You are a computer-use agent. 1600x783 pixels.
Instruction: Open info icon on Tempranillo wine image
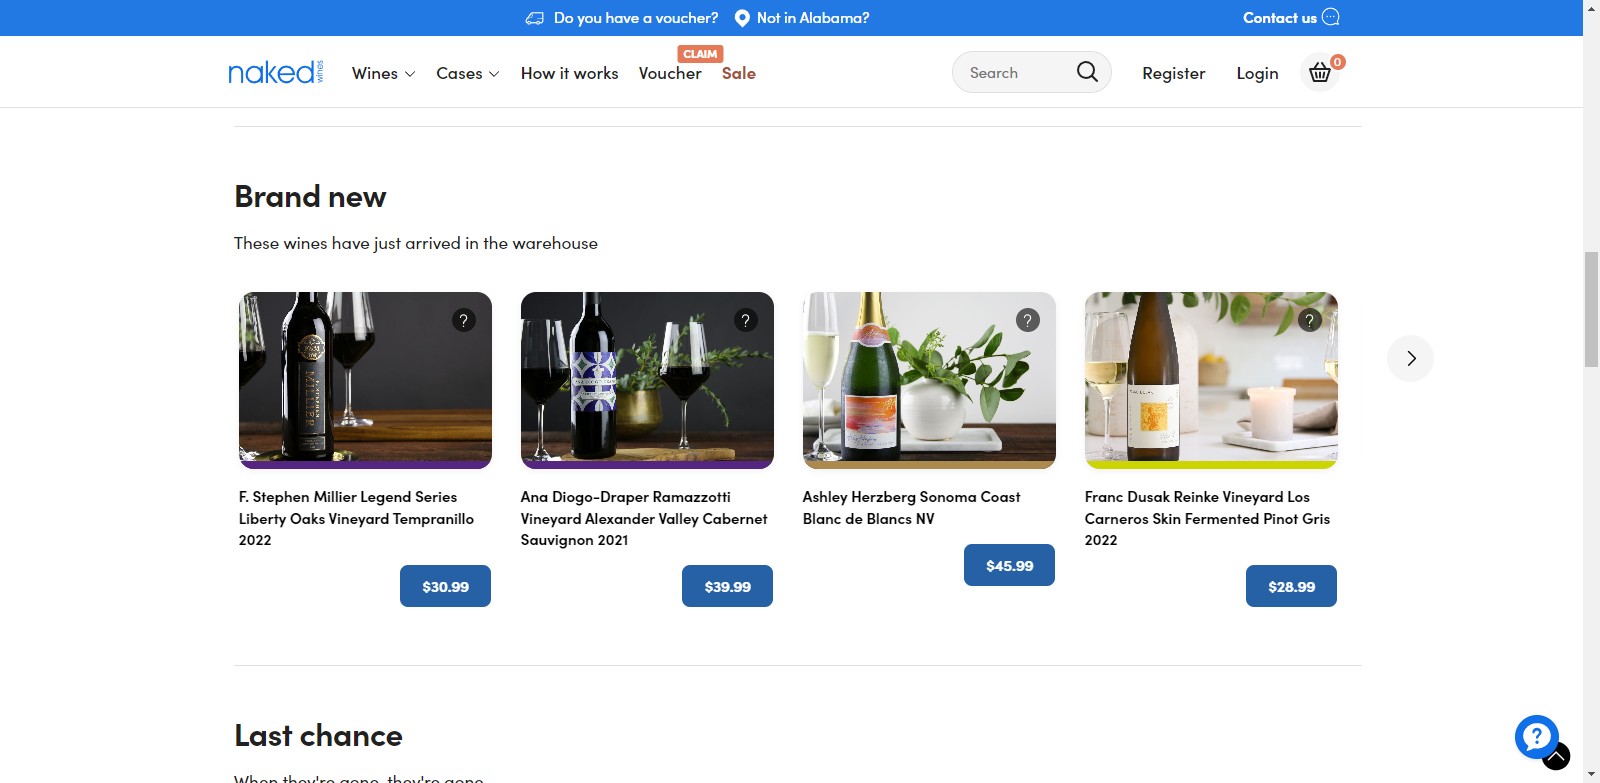[x=463, y=320]
